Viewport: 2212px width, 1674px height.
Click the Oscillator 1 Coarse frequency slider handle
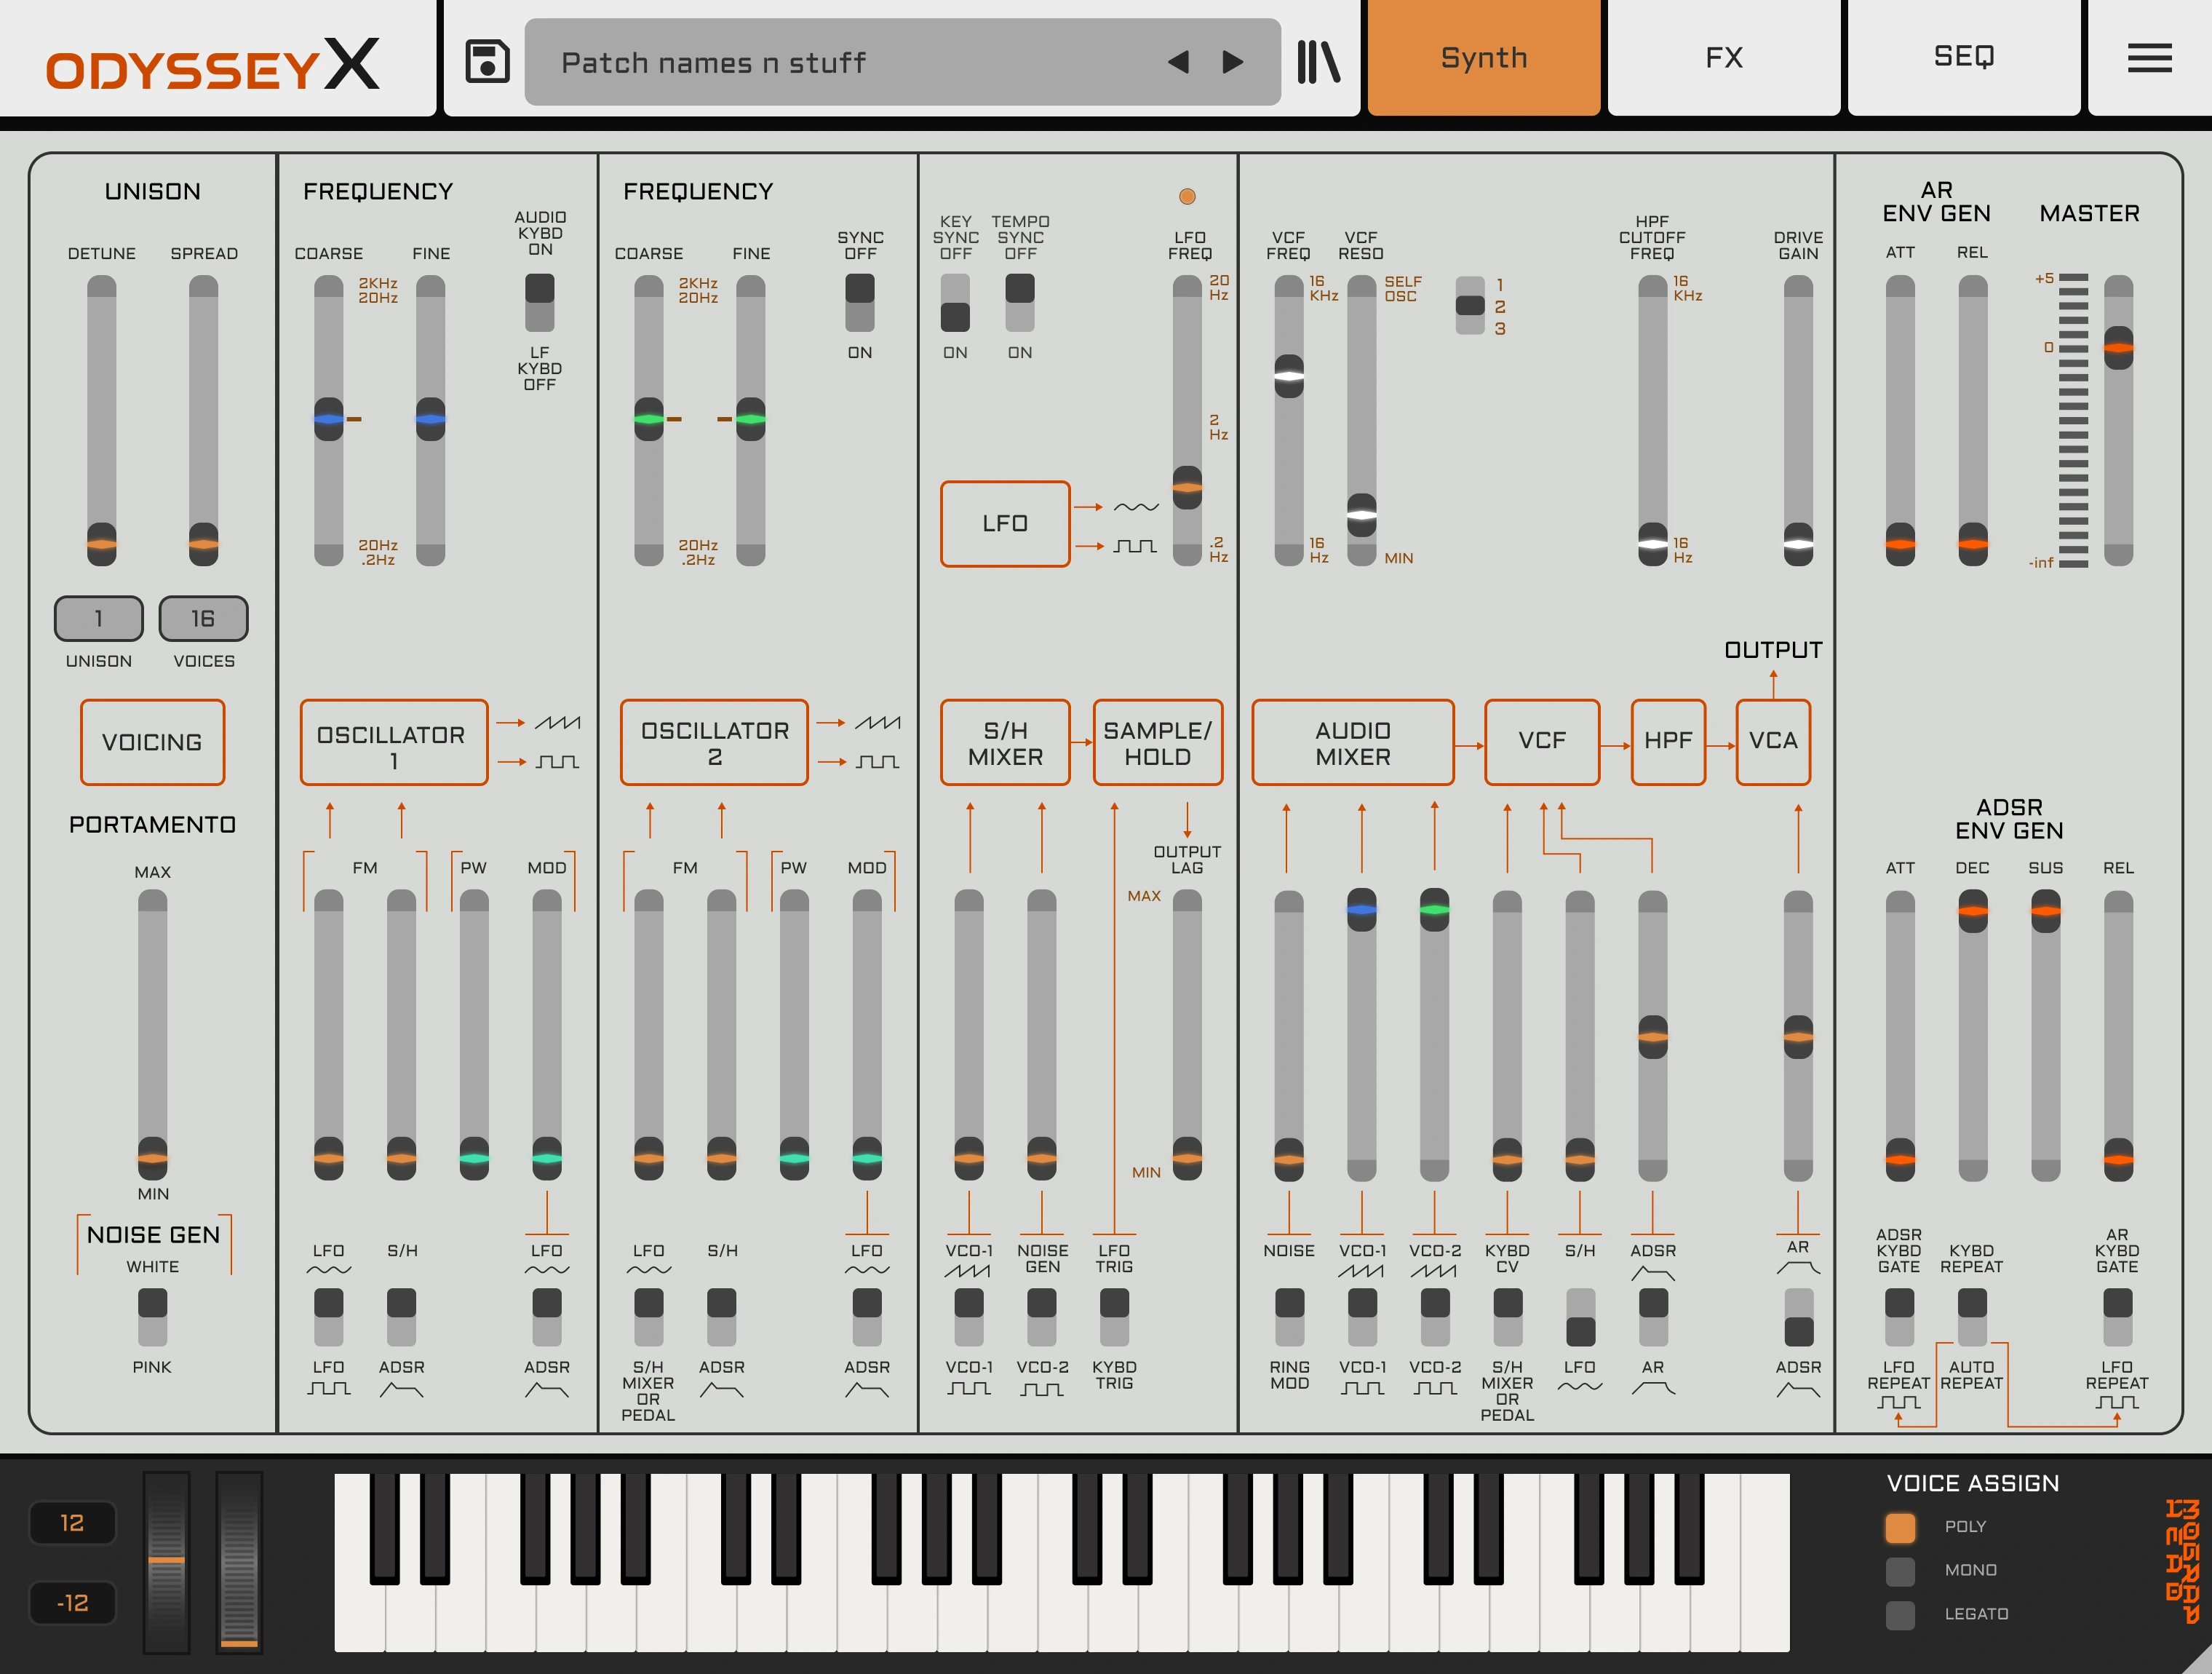pos(329,419)
